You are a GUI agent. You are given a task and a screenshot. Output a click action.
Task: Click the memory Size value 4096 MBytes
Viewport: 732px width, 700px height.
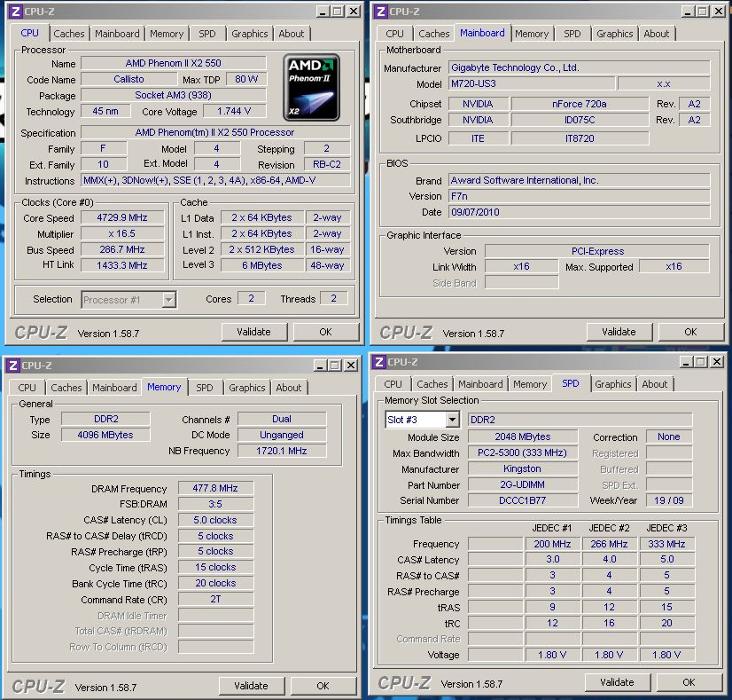click(106, 435)
